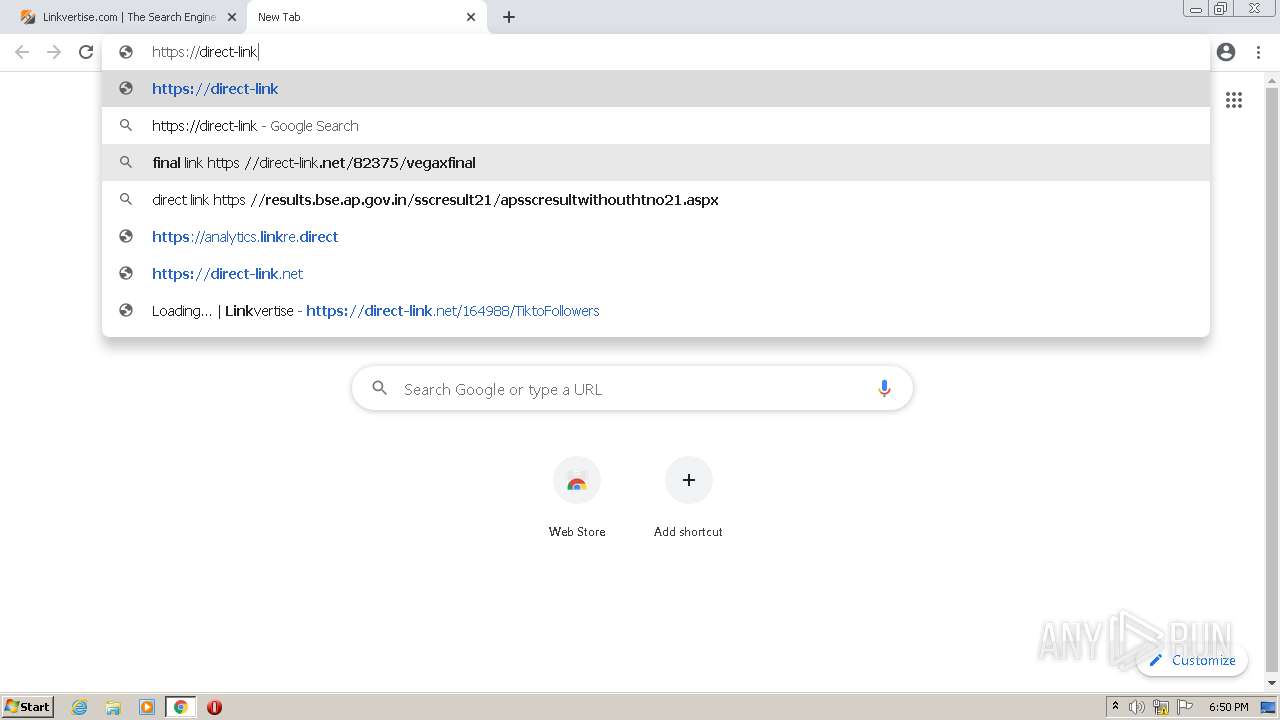Click the Add shortcut button
The width and height of the screenshot is (1280, 720).
(688, 498)
